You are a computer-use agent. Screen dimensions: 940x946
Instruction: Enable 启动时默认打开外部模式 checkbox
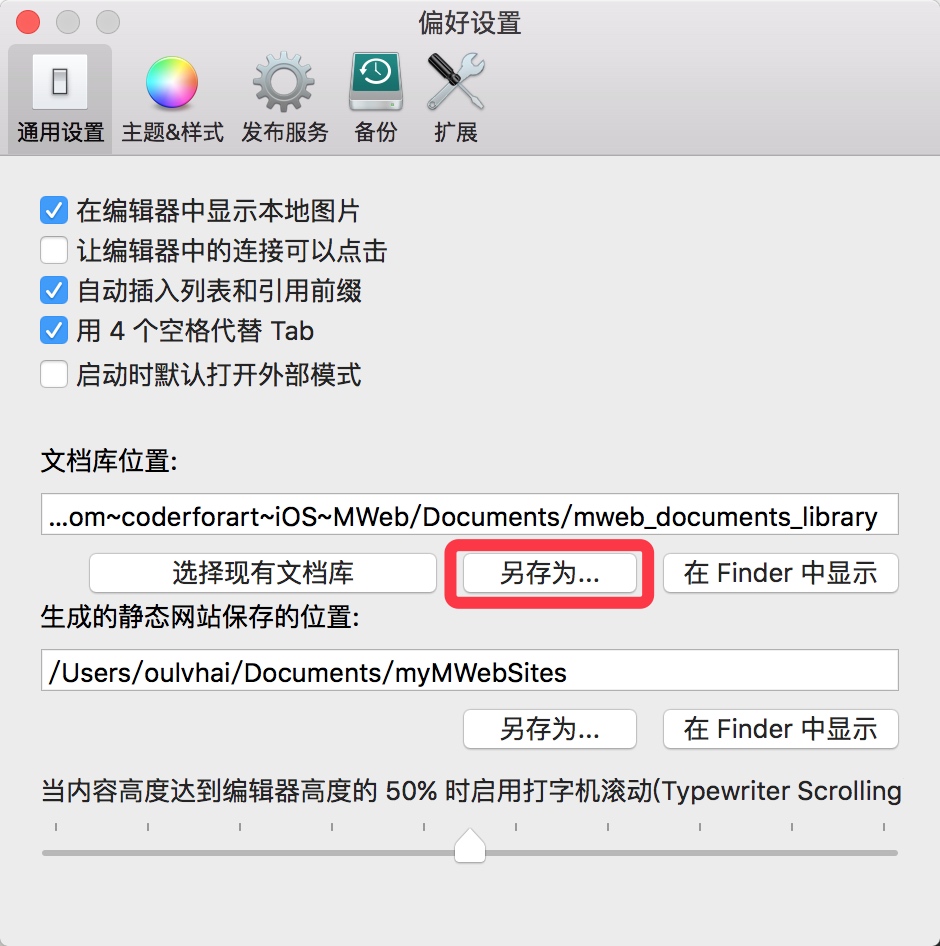click(54, 374)
